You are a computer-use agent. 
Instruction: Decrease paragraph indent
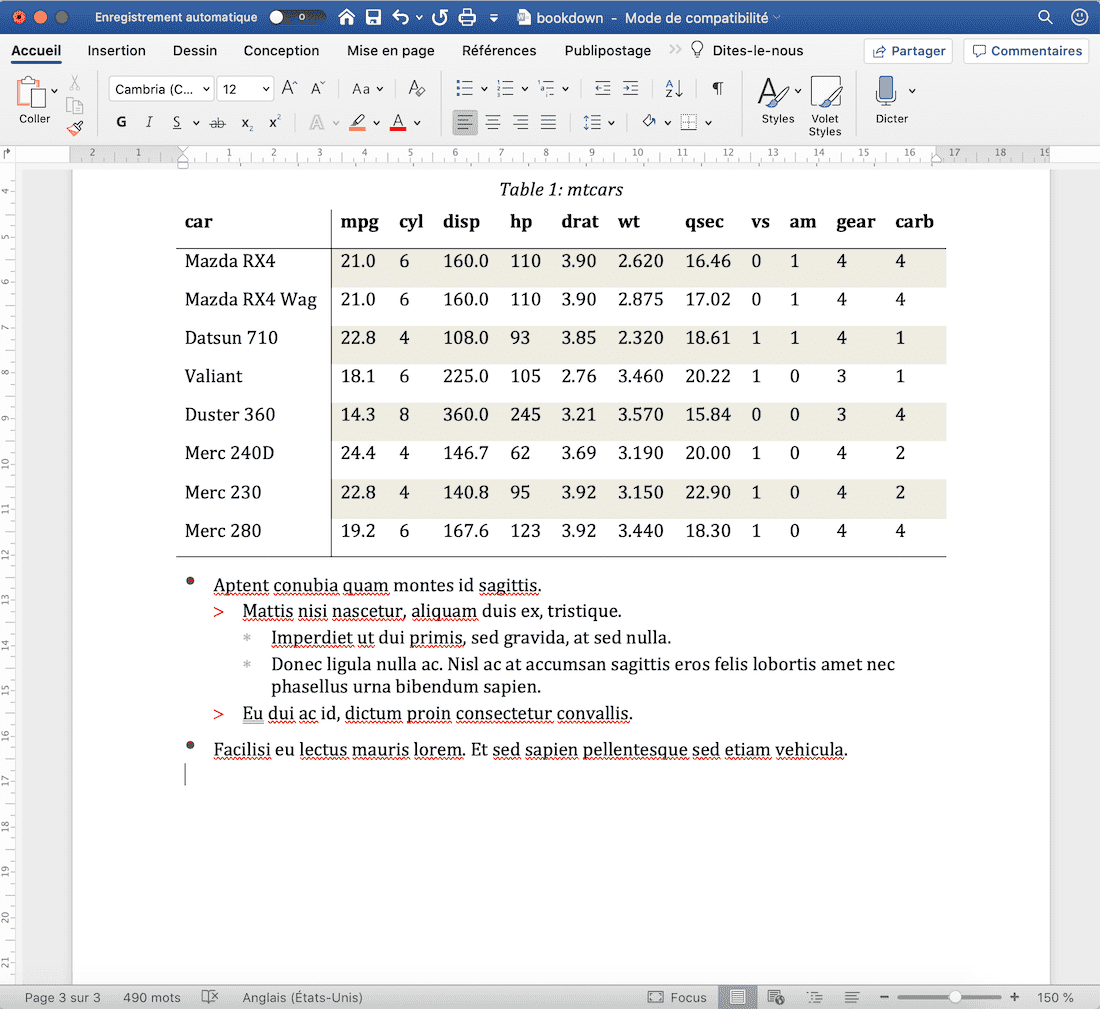click(x=603, y=88)
